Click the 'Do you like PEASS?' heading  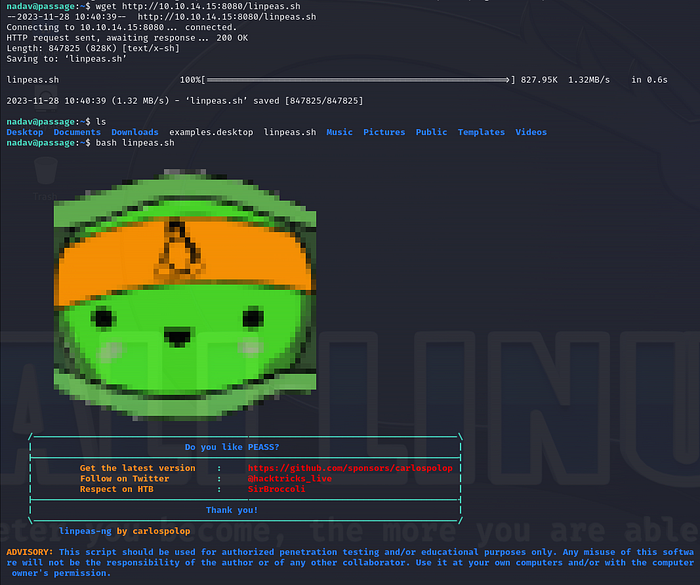point(232,447)
